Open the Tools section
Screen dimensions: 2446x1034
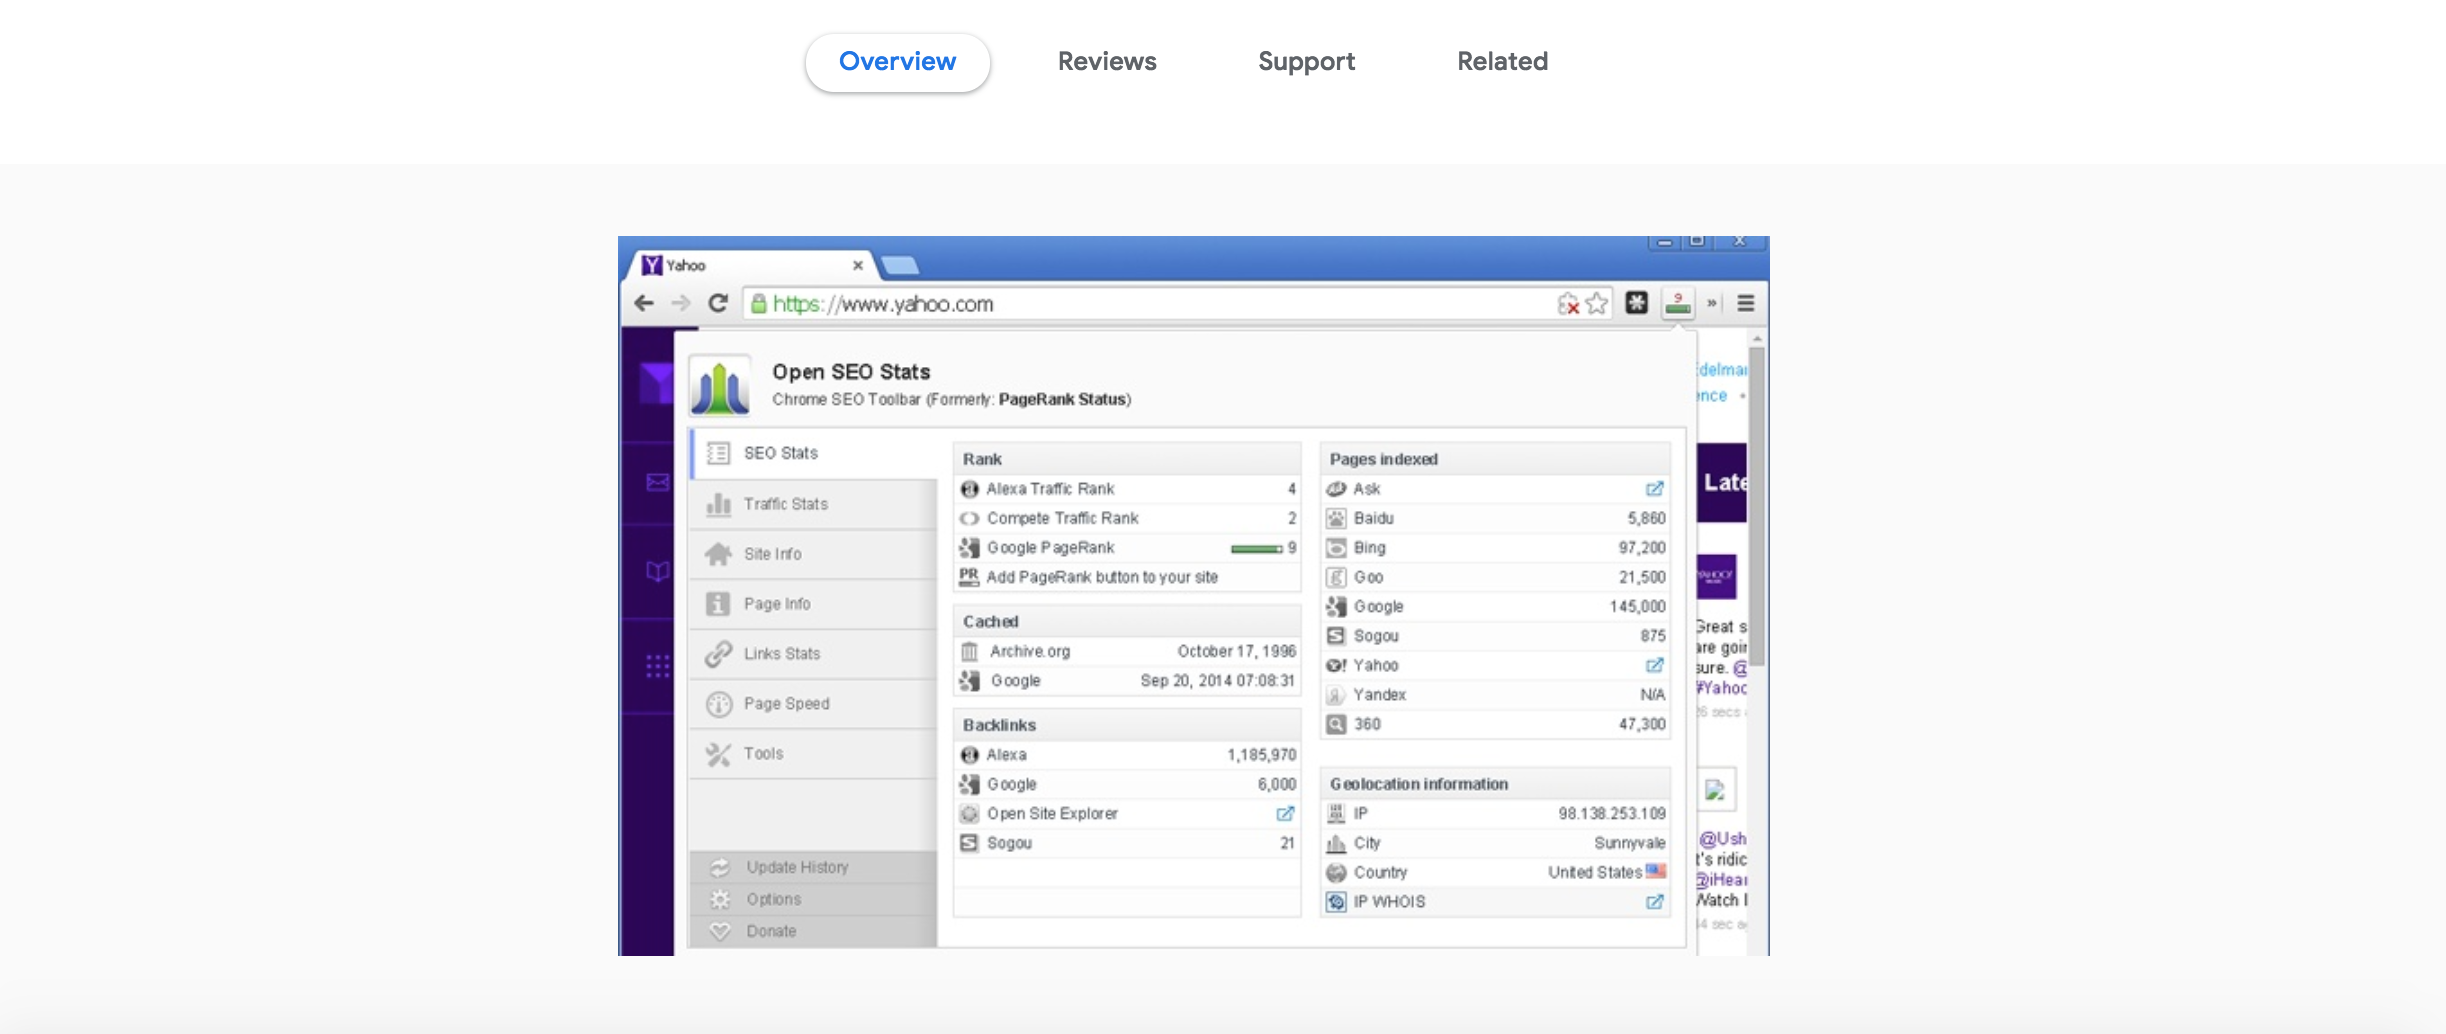[814, 754]
